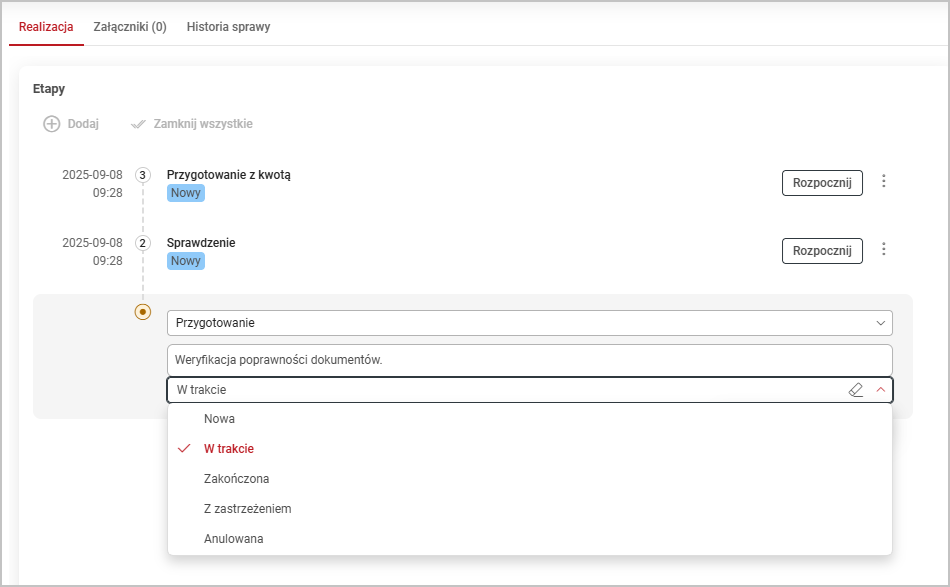This screenshot has width=950, height=587.
Task: Open three-dot menu for Sprawdzenie stage
Action: coord(883,250)
